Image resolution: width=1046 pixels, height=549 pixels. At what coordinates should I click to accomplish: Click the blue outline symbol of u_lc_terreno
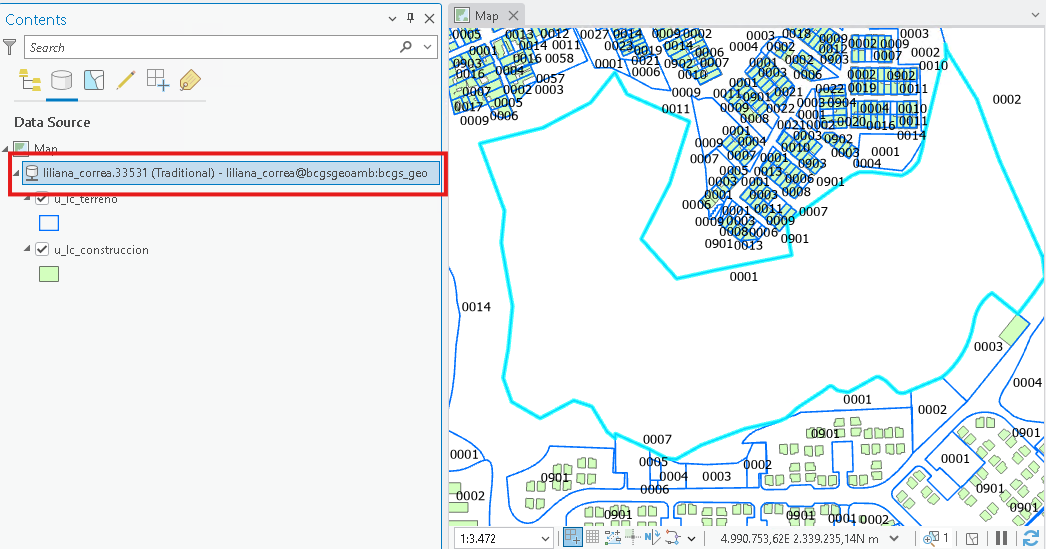[49, 223]
